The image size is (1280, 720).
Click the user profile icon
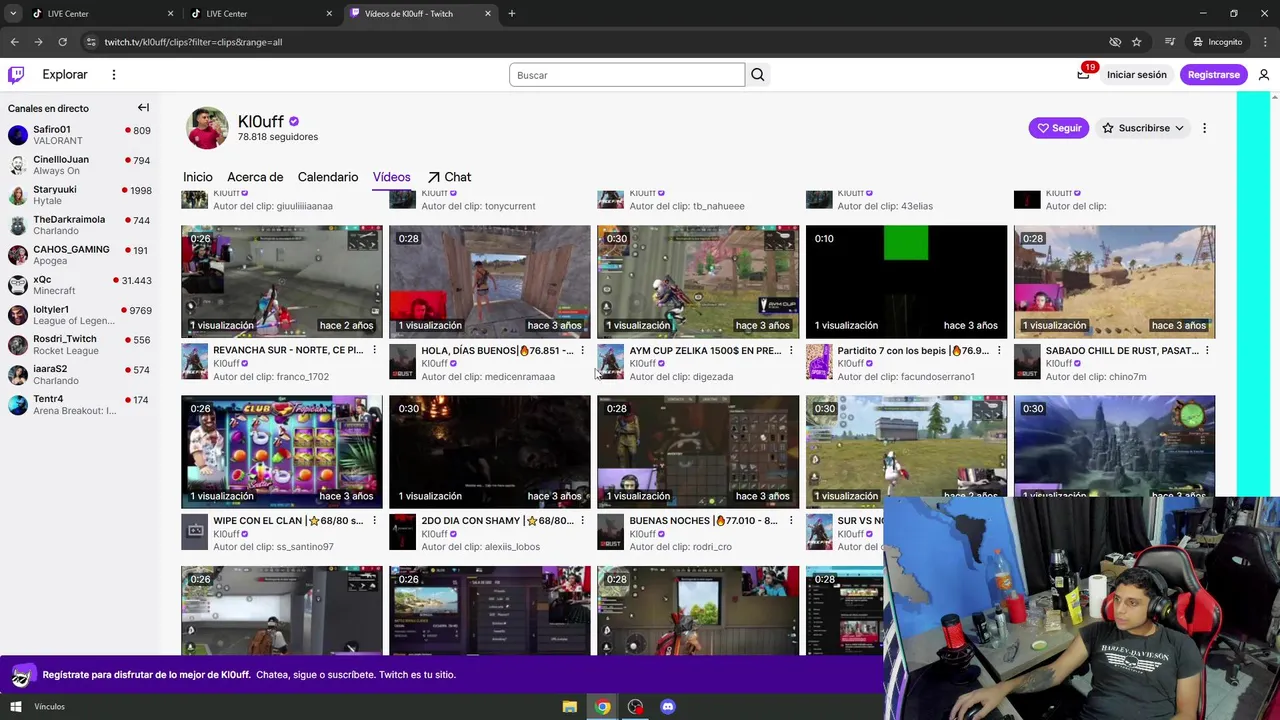tap(1264, 75)
